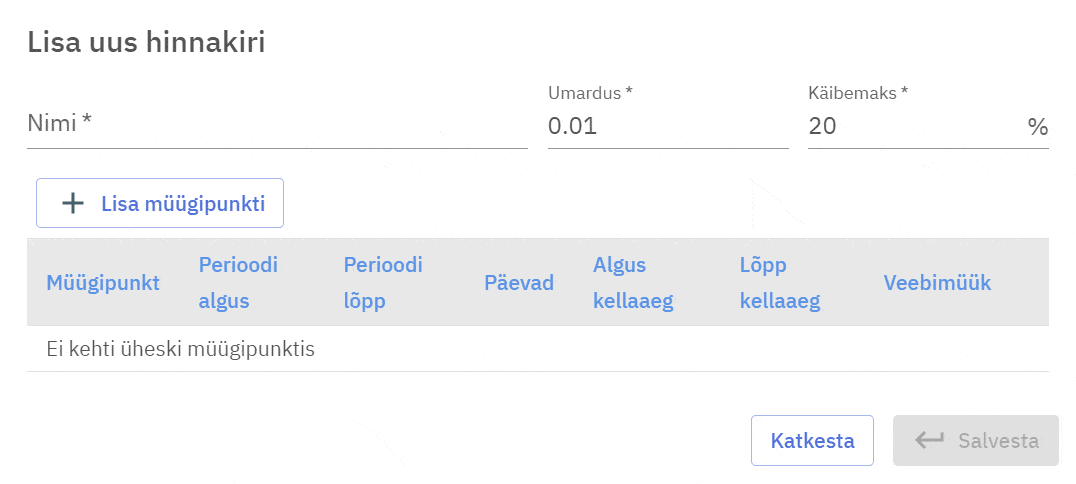Click the Perioodi algus column header
Screen dimensions: 1076x484
coord(238,283)
